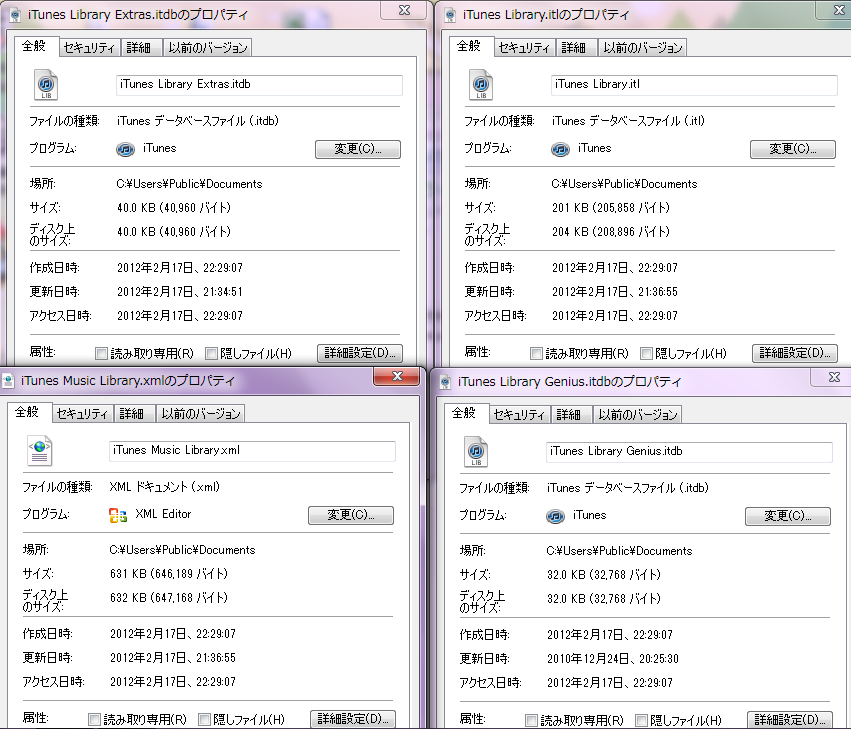The image size is (851, 729).
Task: Click 変更(C)... next to XML Editor
Action: 351,515
